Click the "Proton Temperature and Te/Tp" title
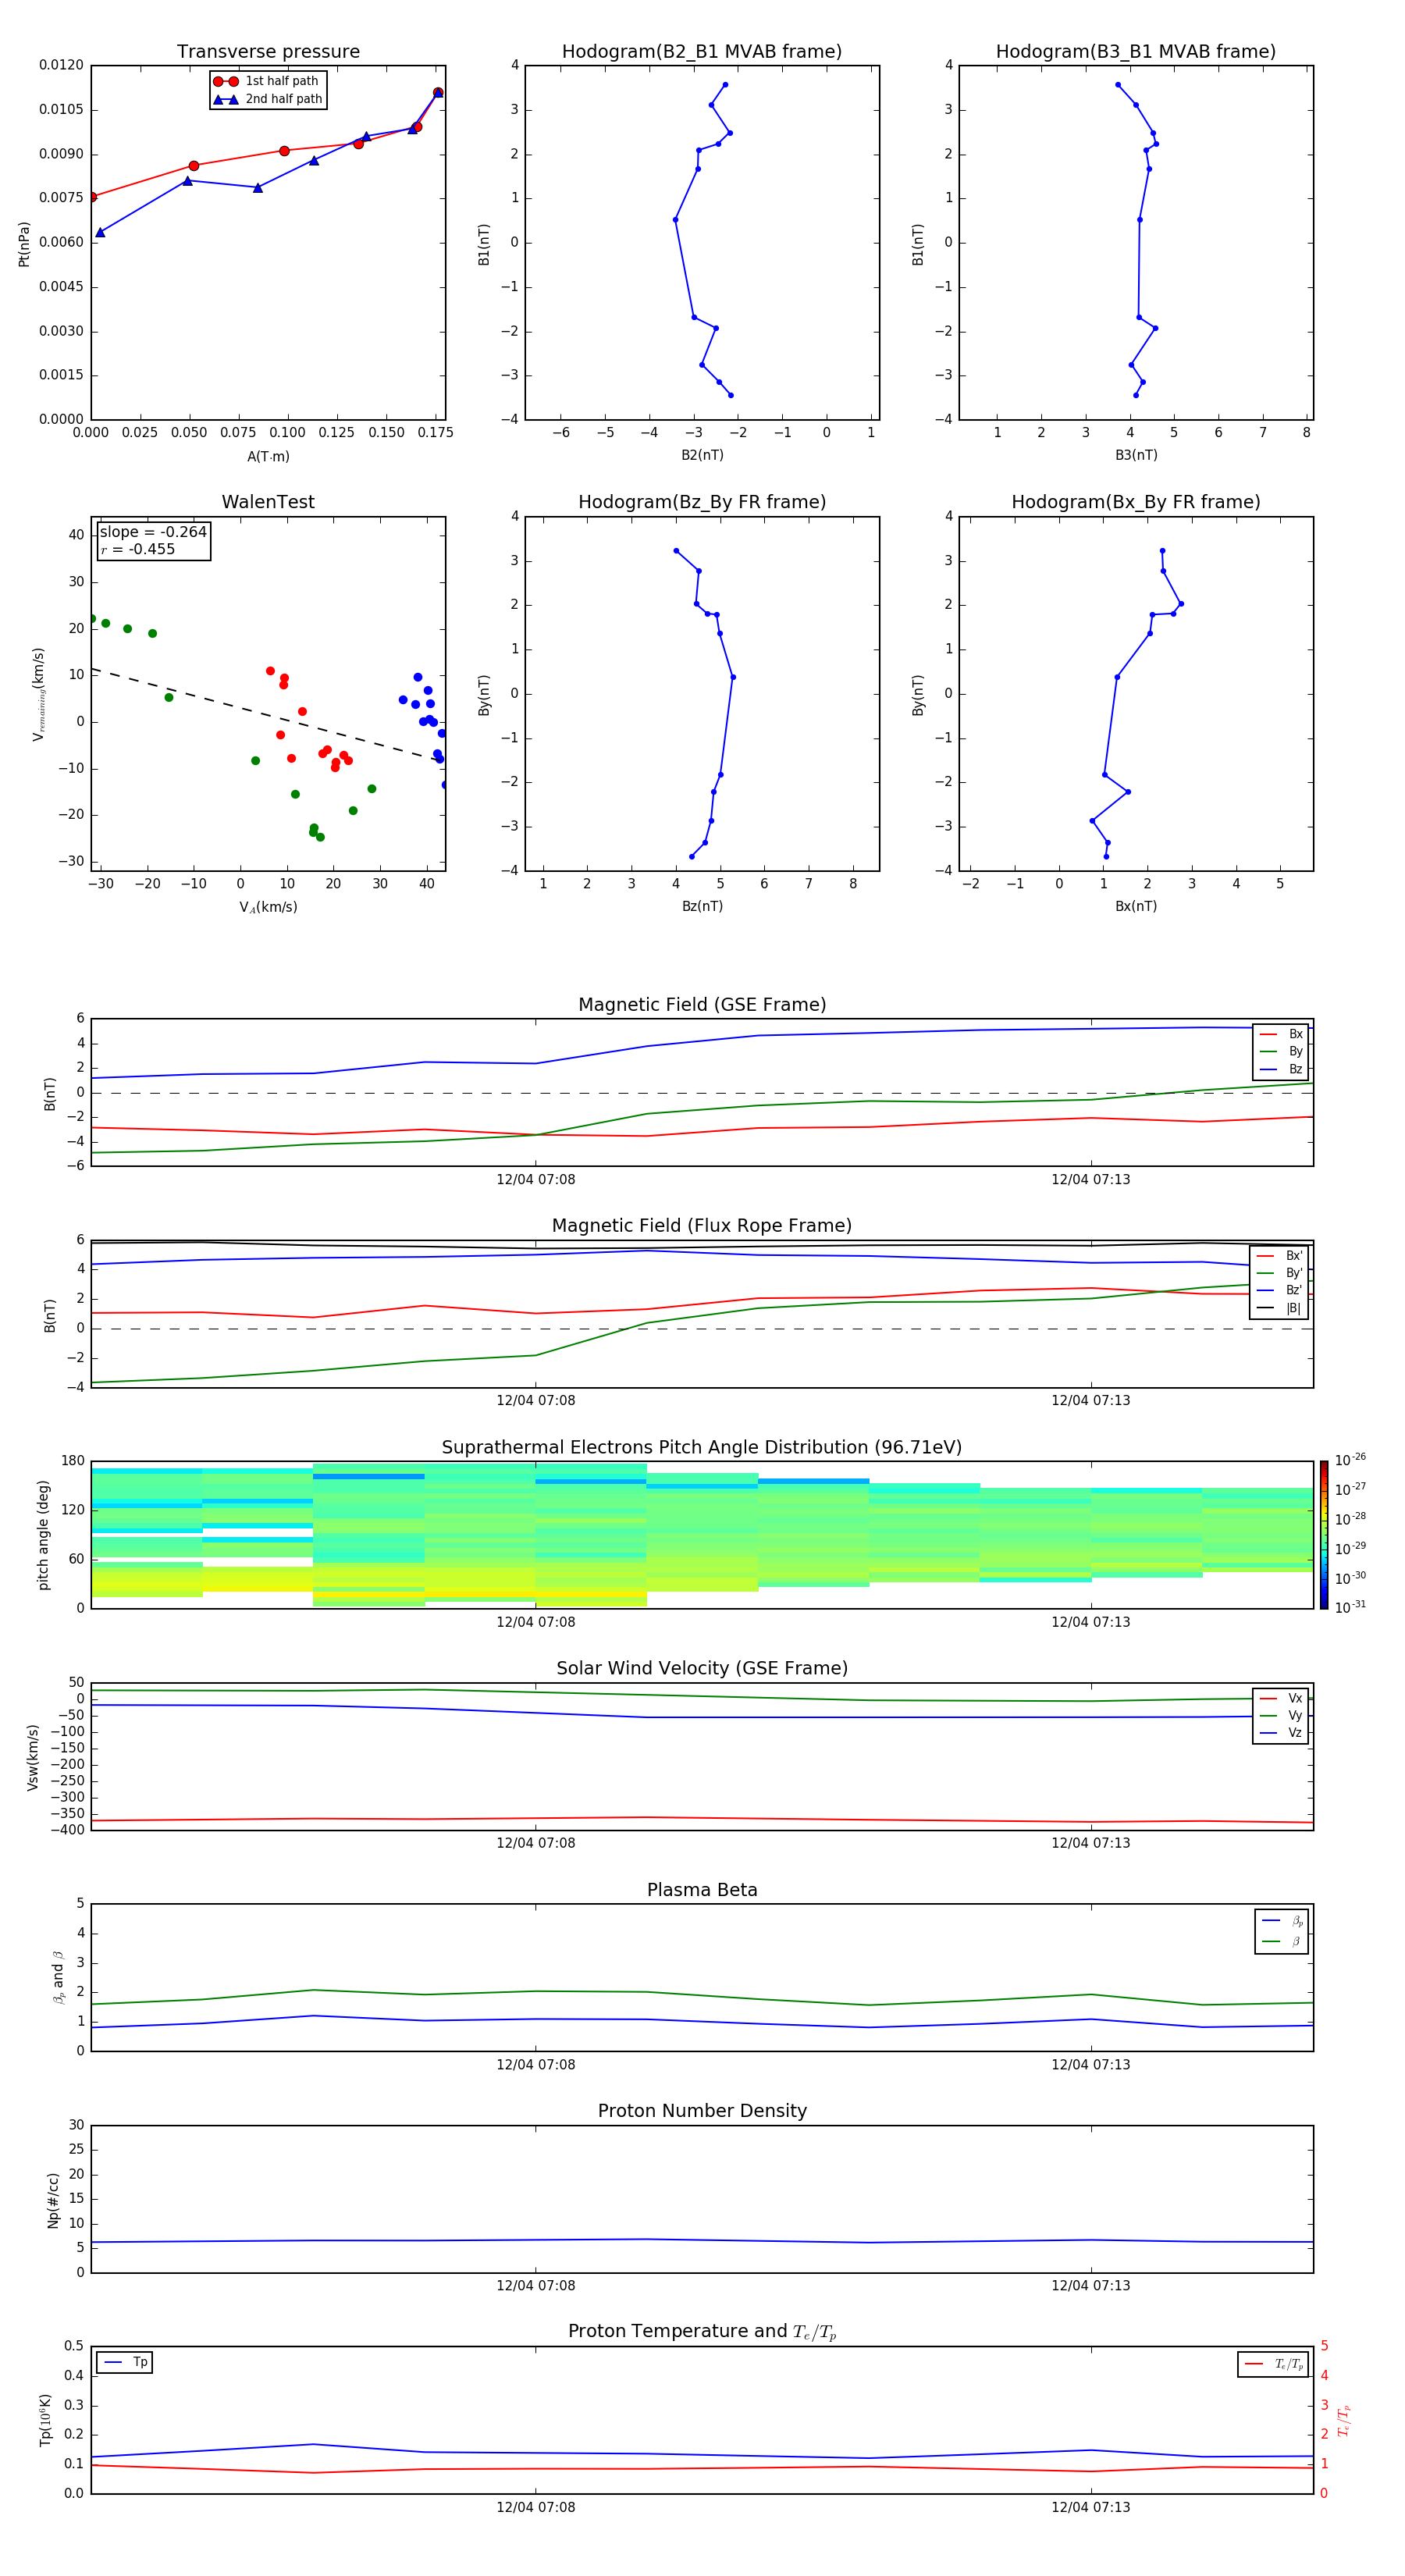This screenshot has width=1405, height=2576. [x=702, y=2332]
